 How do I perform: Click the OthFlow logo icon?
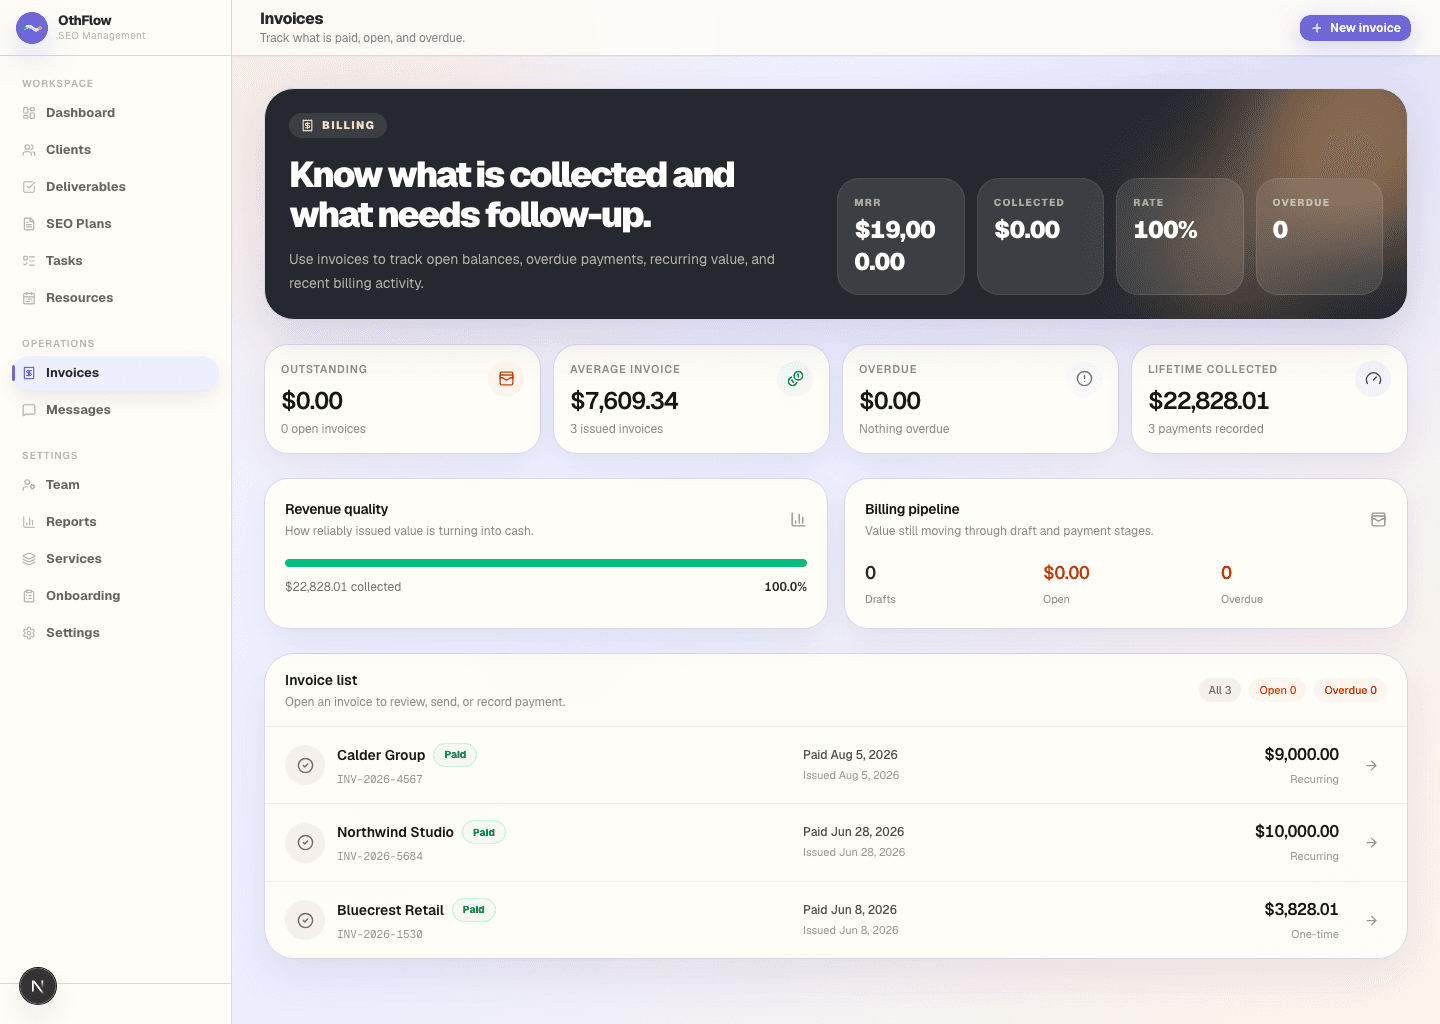32,28
